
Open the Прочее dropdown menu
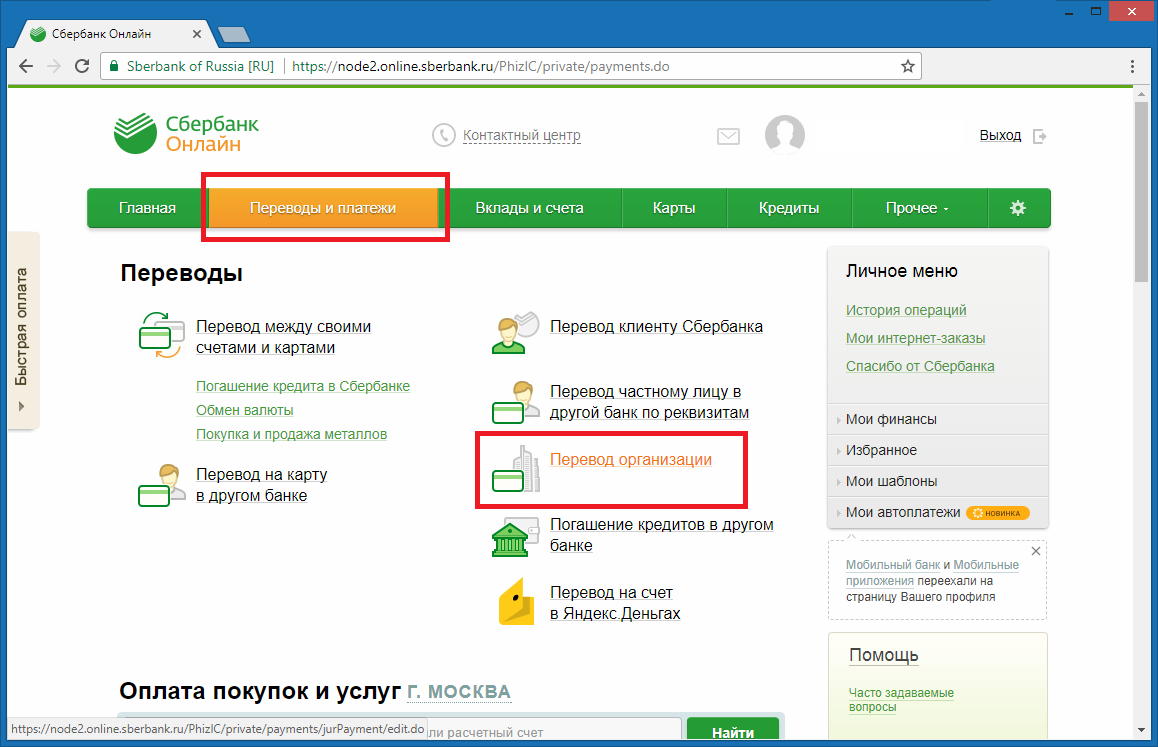tap(918, 208)
